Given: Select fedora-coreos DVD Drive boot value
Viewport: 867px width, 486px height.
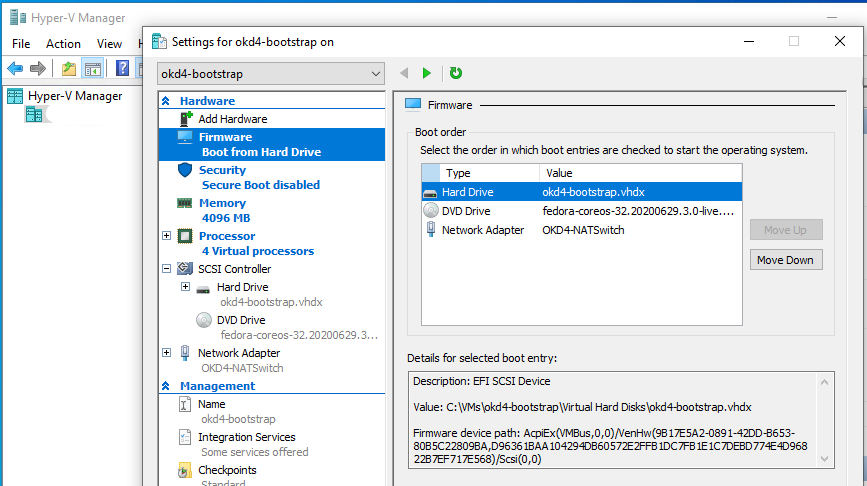Looking at the screenshot, I should tap(638, 211).
